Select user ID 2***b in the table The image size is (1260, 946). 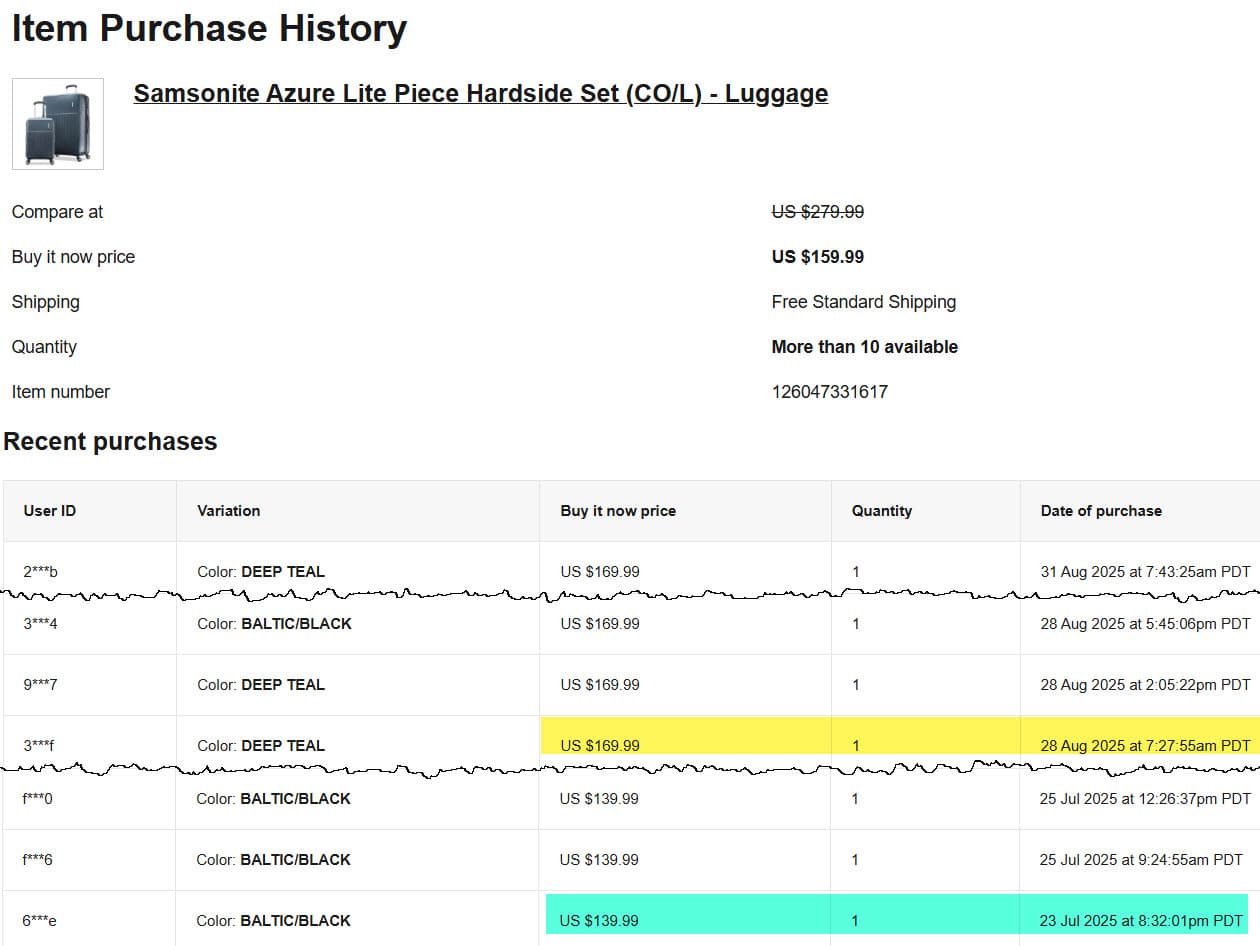(41, 572)
